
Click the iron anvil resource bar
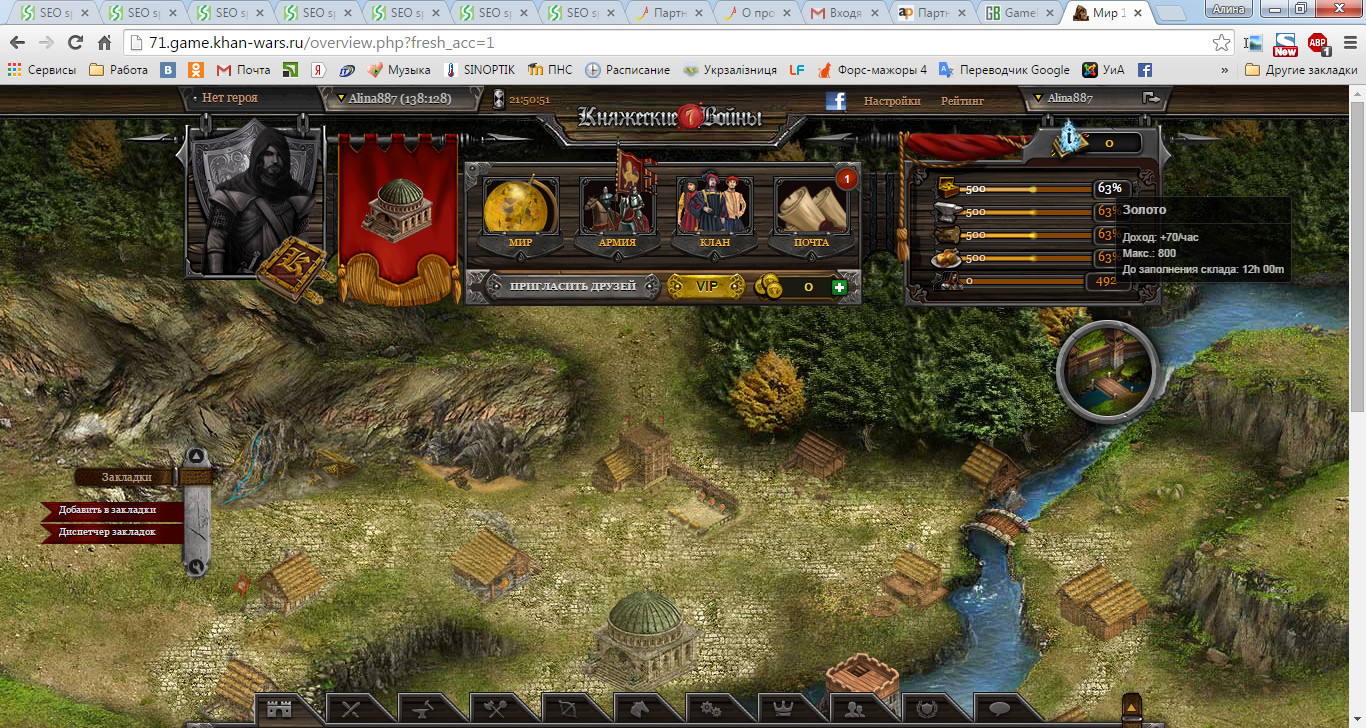(x=1030, y=211)
